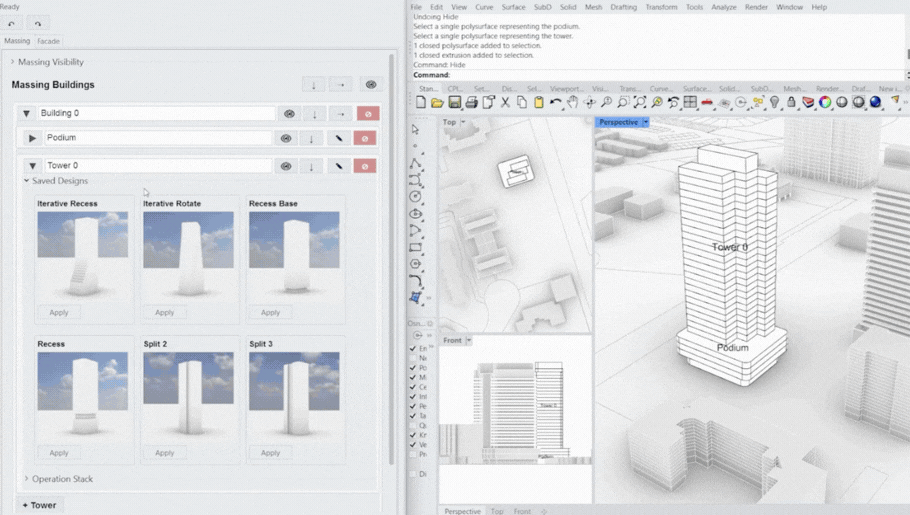This screenshot has height=515, width=910.
Task: Click the redo arrow button above Facade tab
Action: (38, 23)
